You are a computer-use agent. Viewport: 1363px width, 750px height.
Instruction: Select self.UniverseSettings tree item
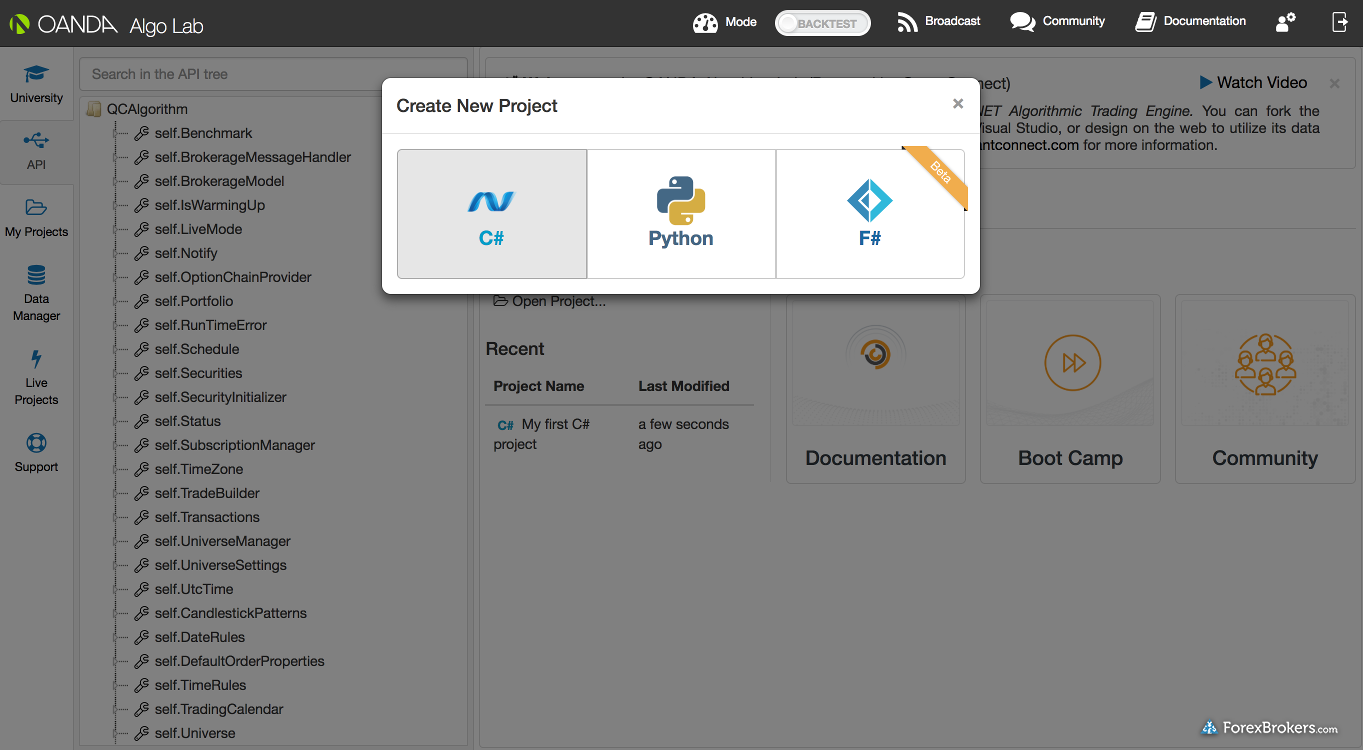[220, 565]
